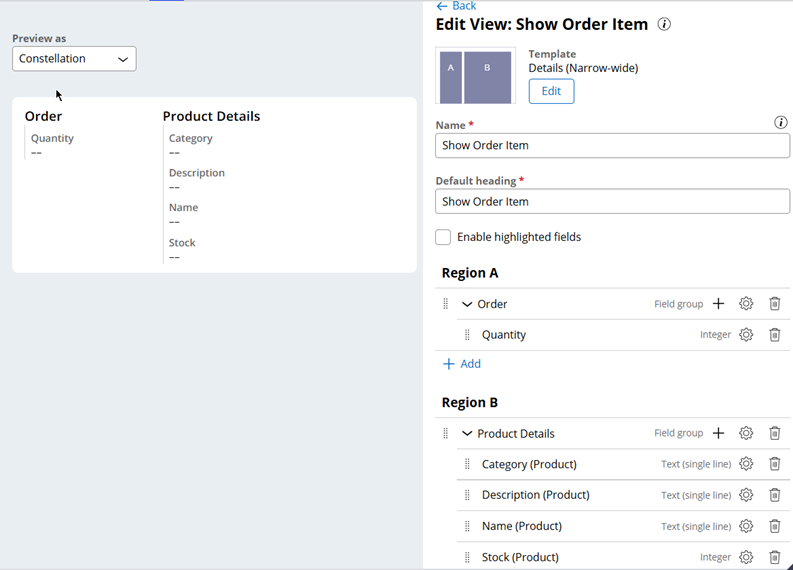Select Description field in preview card
Viewport: 793px width, 570px height.
coord(197,179)
